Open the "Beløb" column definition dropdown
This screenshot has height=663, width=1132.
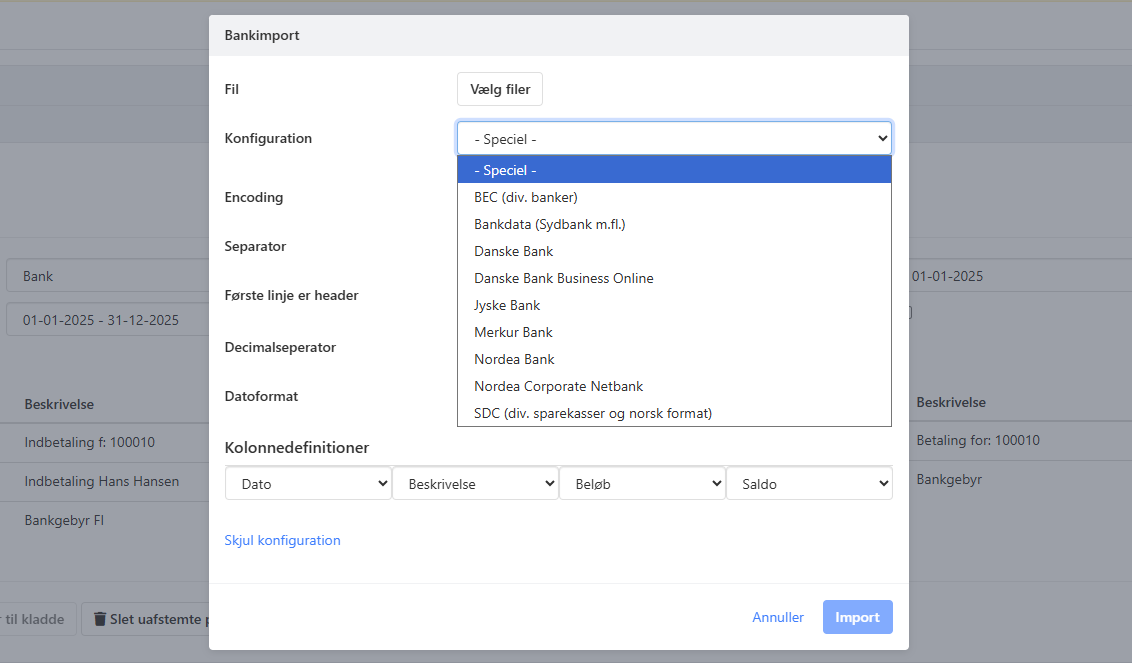(642, 483)
